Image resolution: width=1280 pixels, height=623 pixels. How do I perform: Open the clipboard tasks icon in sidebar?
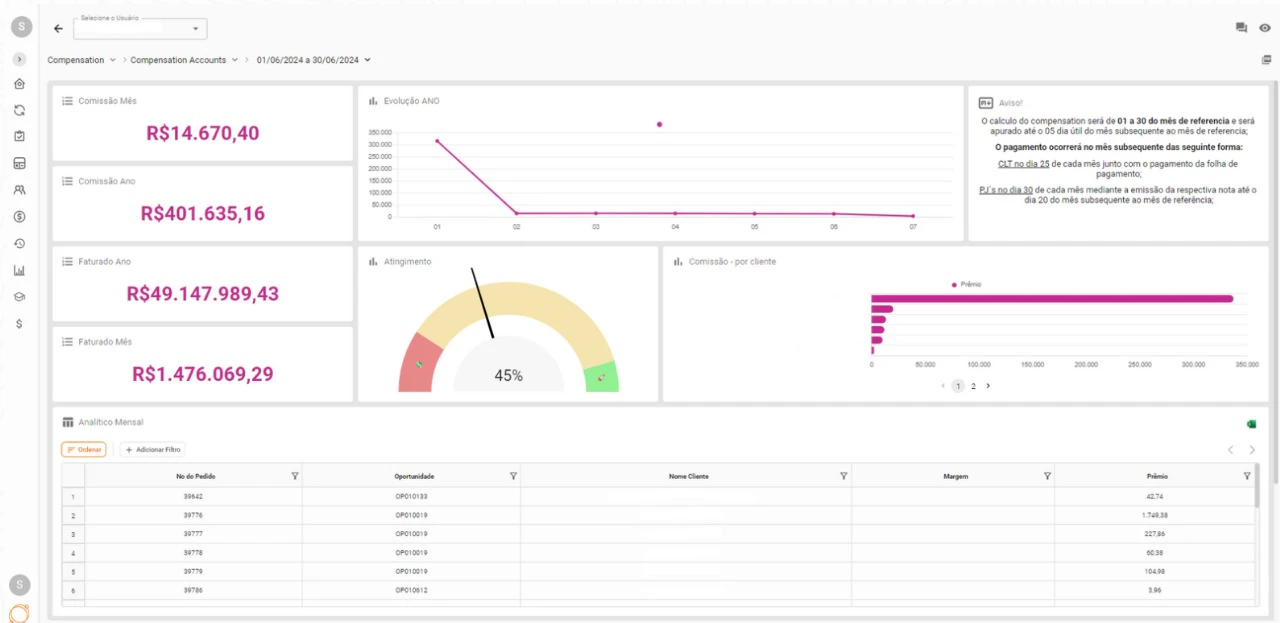[x=19, y=136]
